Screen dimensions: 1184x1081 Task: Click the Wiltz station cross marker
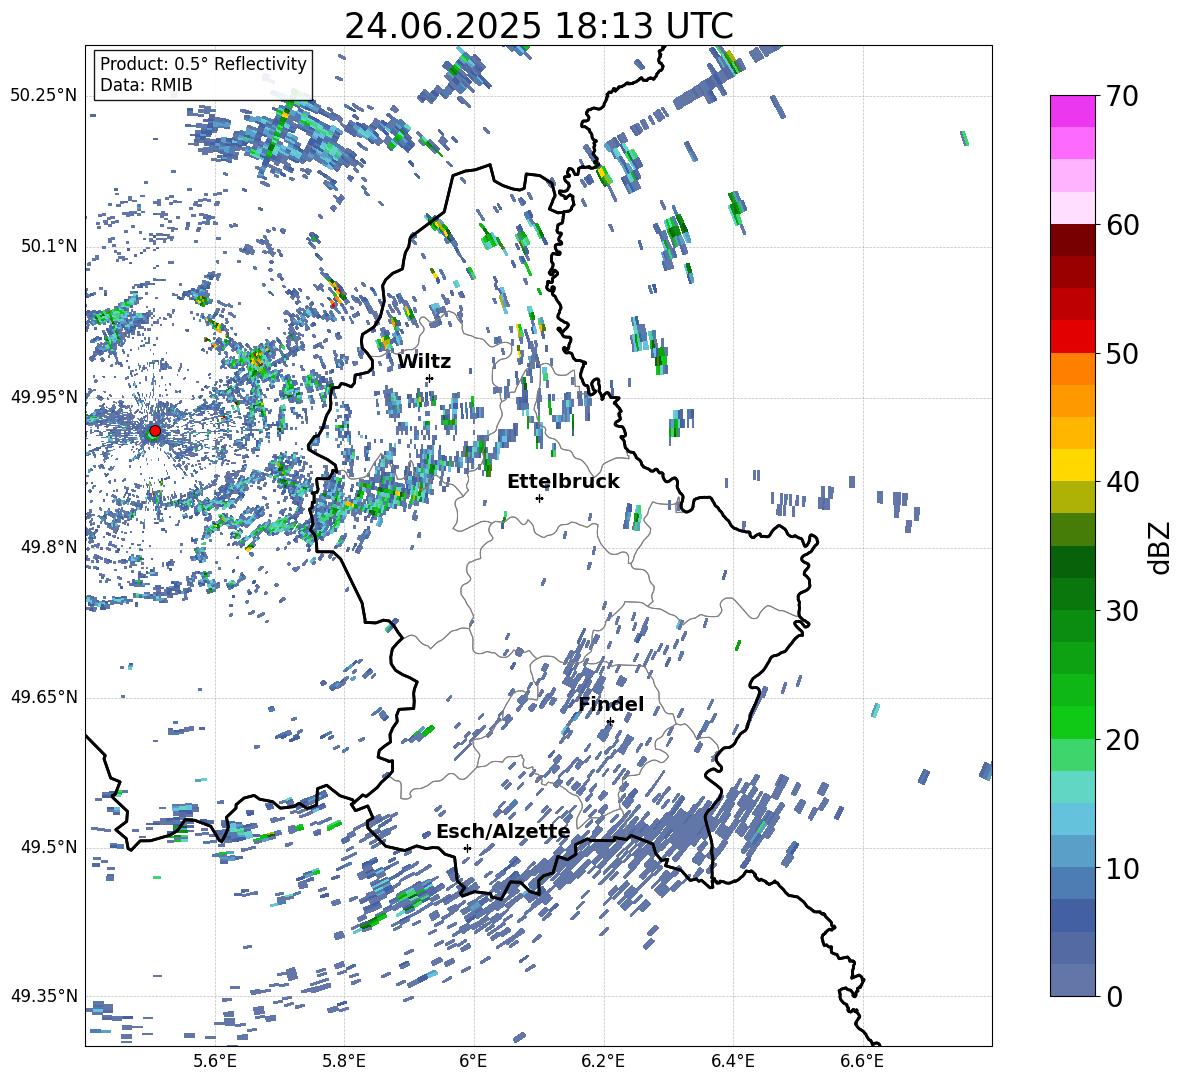(x=430, y=378)
